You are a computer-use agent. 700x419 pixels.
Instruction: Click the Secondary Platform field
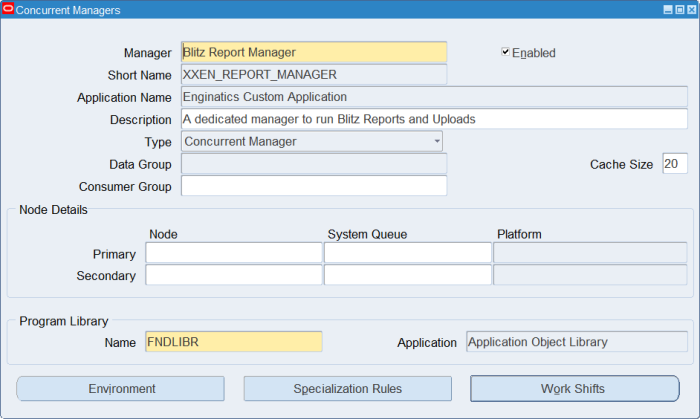[x=590, y=275]
